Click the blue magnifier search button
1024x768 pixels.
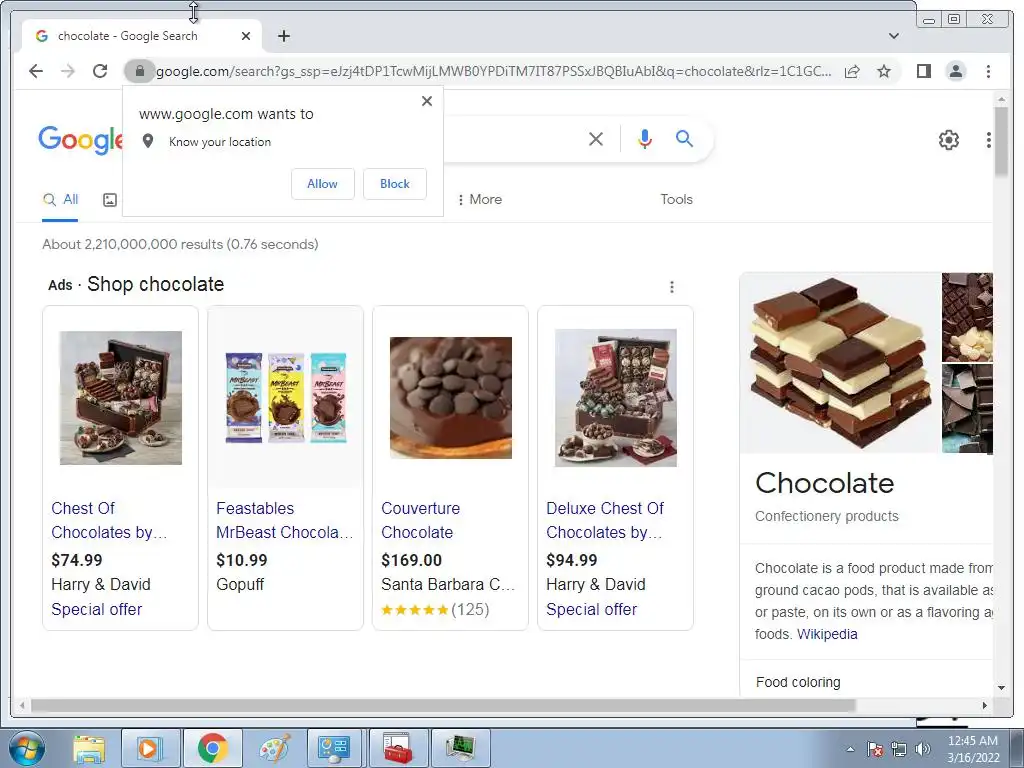click(x=684, y=138)
